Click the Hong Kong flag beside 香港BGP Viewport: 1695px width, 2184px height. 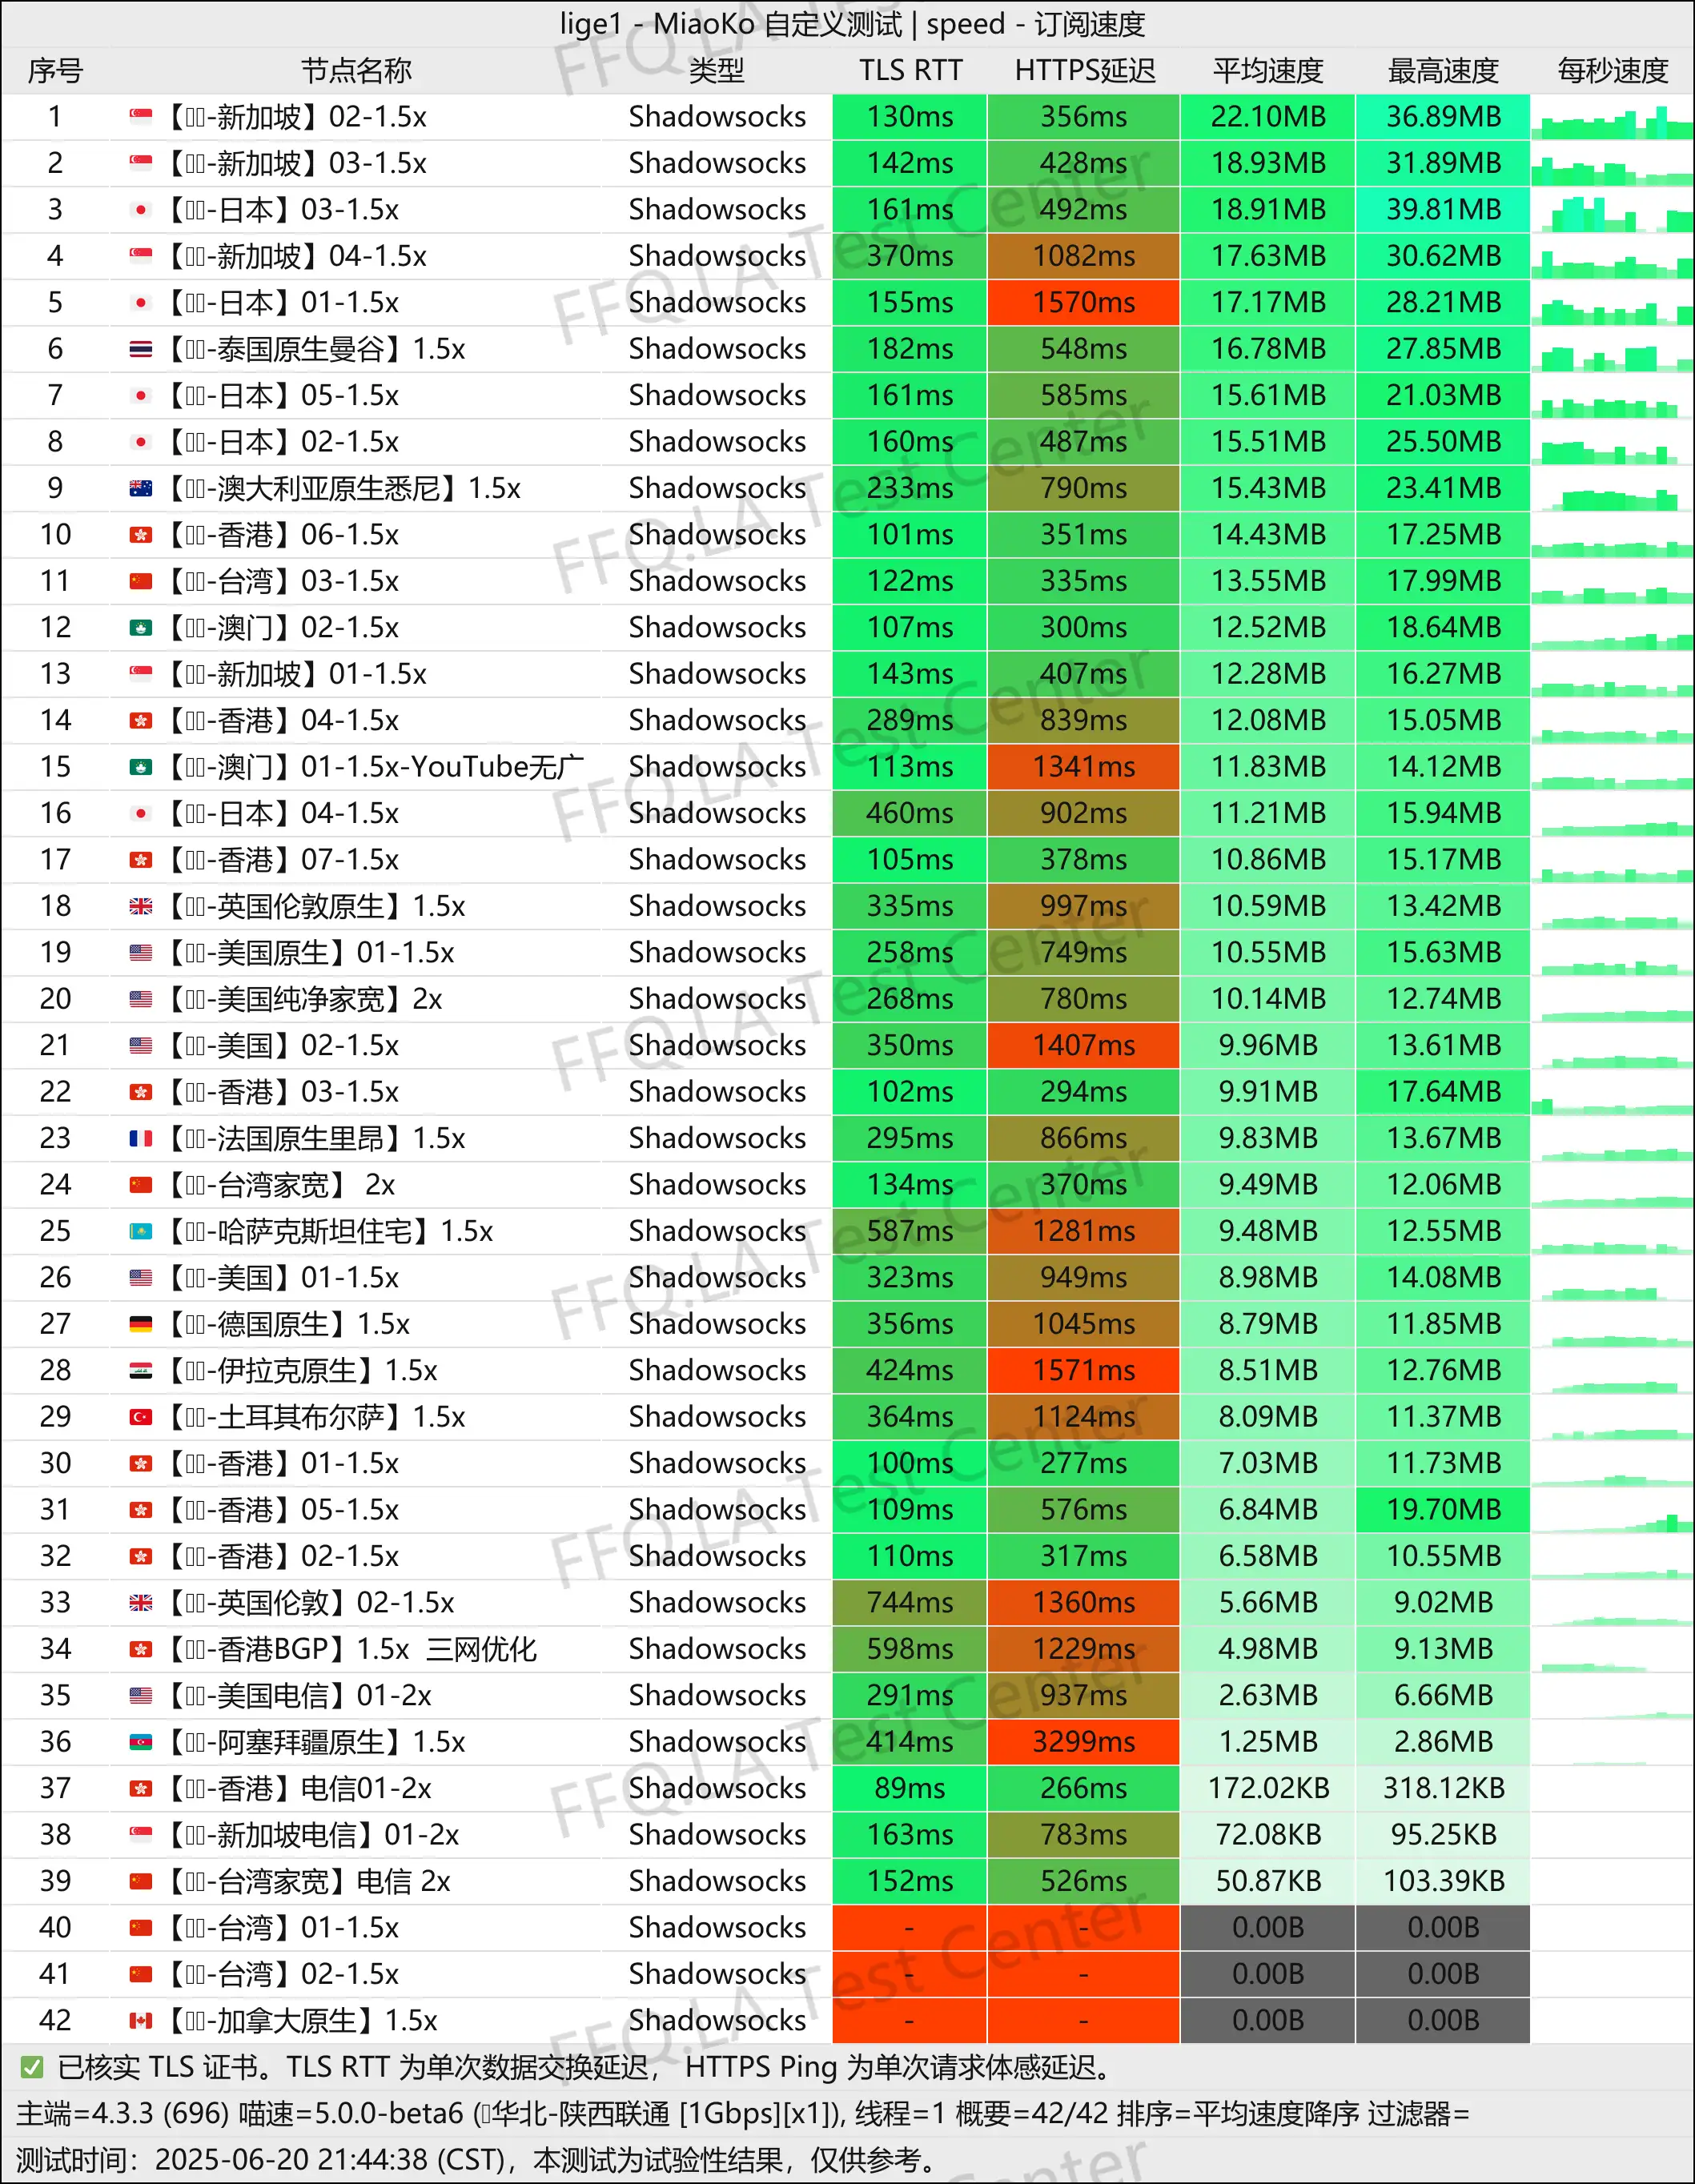pos(141,1649)
